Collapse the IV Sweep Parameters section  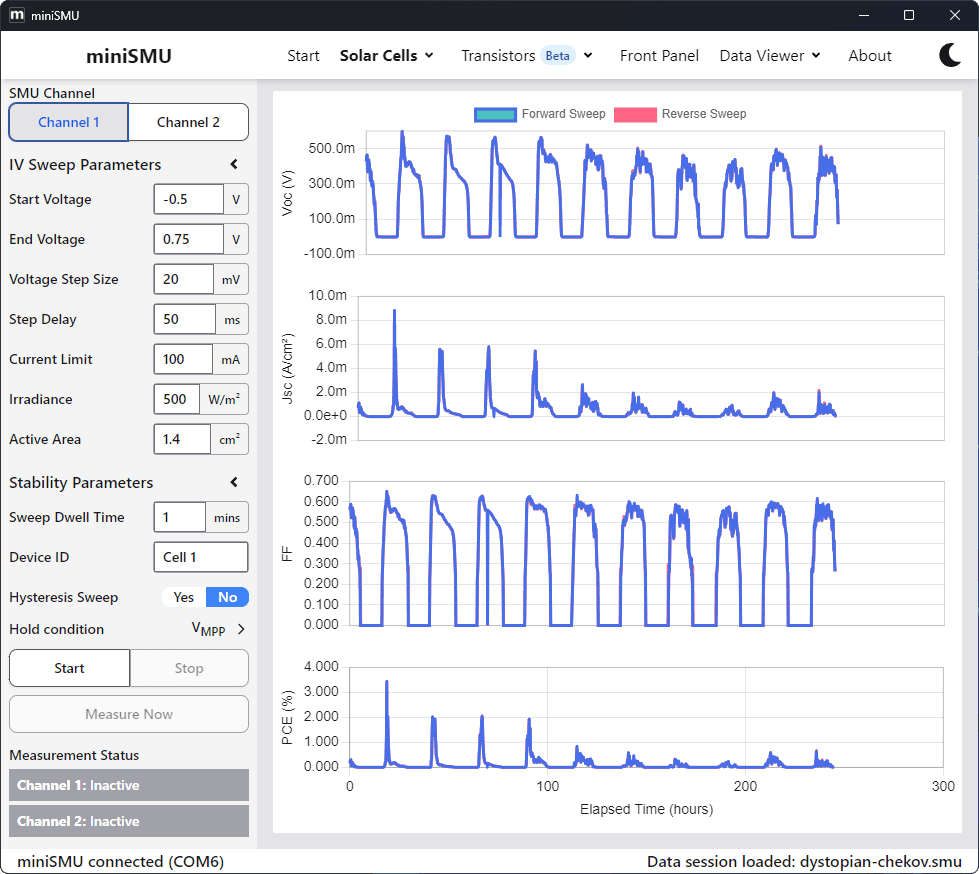(233, 164)
